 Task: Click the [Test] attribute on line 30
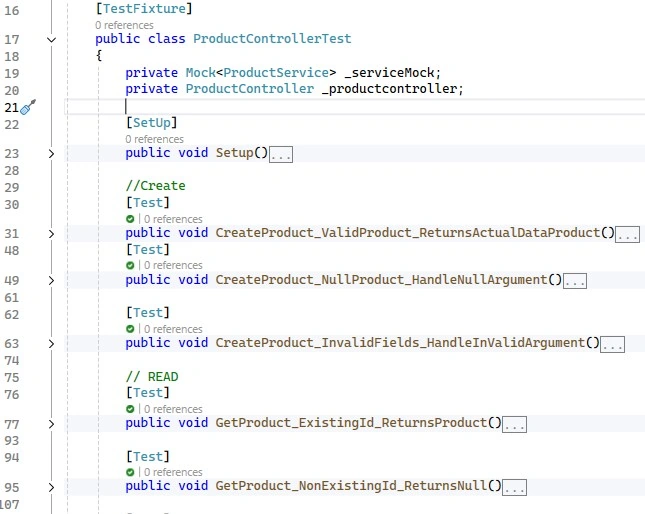(x=148, y=203)
